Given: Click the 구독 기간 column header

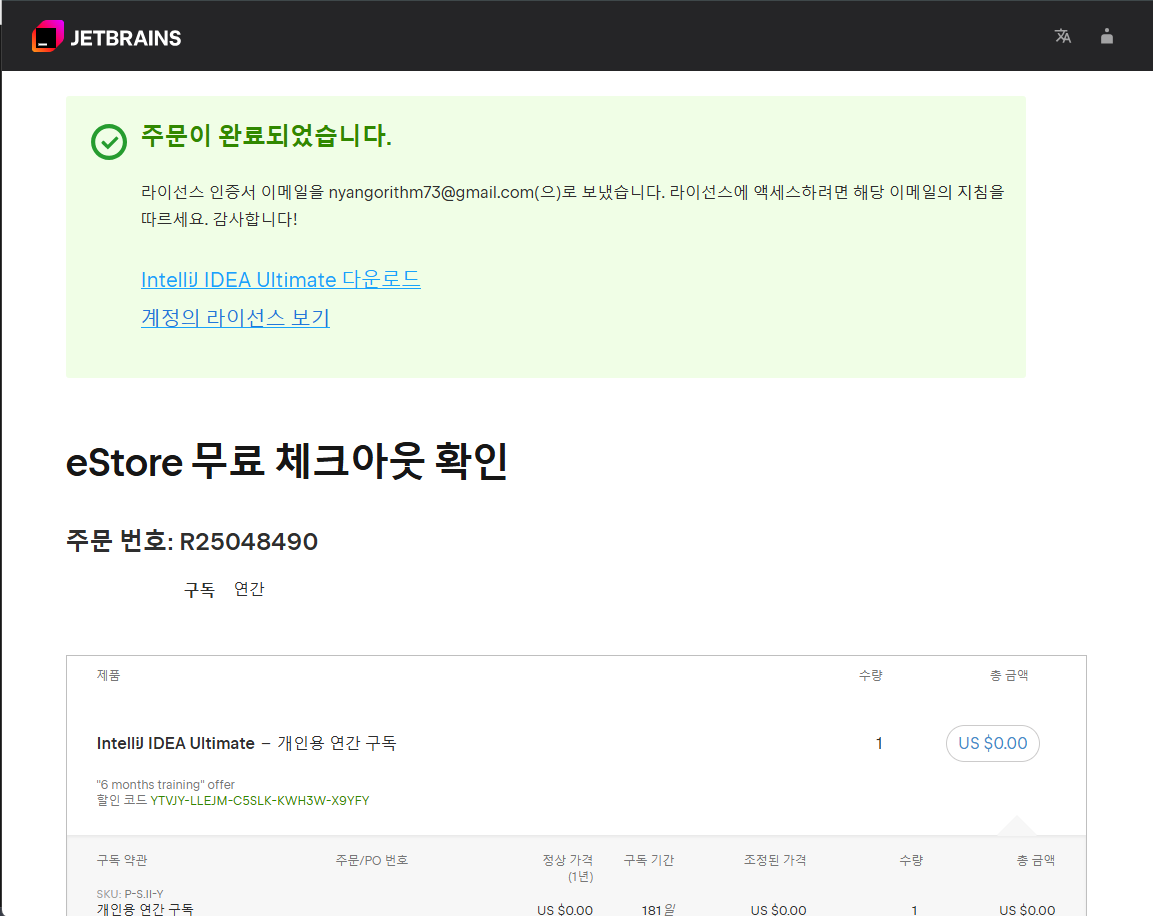Looking at the screenshot, I should tap(649, 860).
